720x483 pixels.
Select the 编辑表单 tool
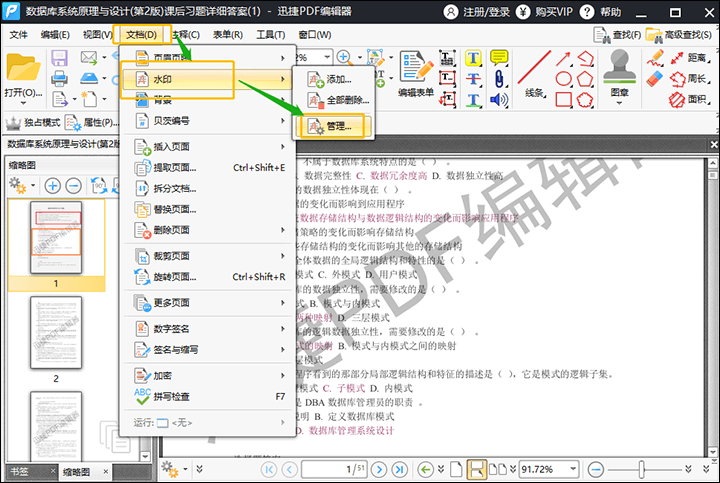(416, 73)
